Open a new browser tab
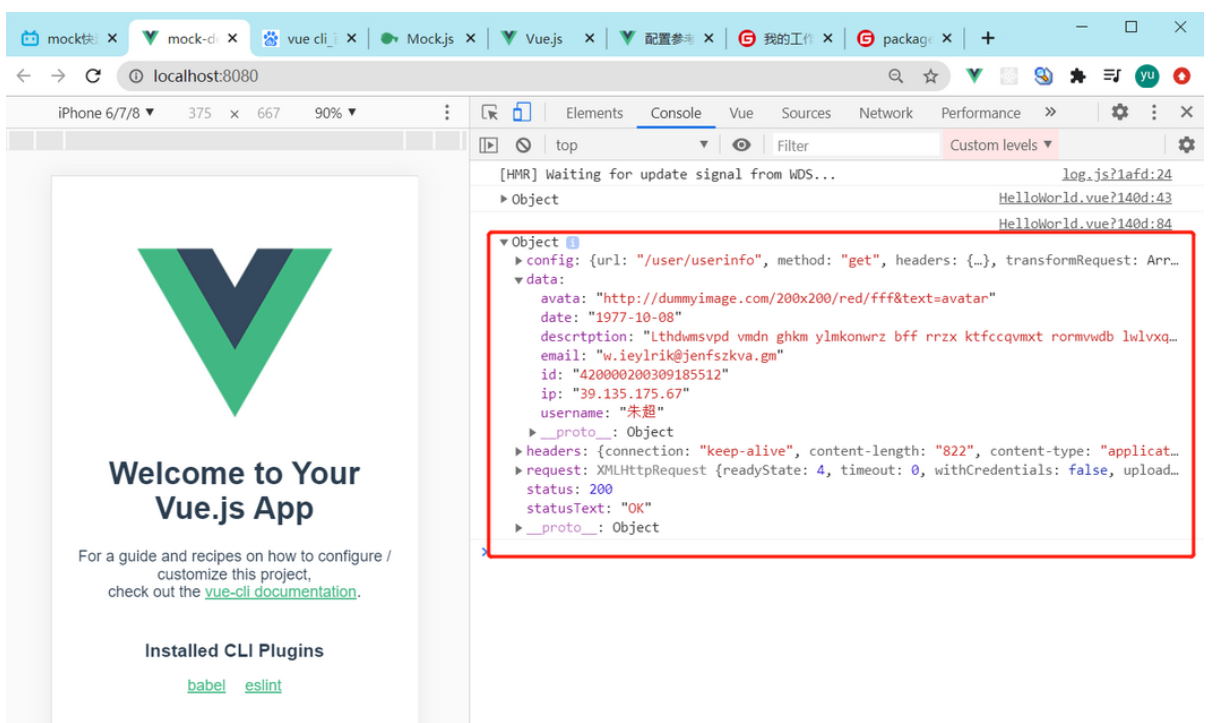The image size is (1228, 723). [x=988, y=38]
